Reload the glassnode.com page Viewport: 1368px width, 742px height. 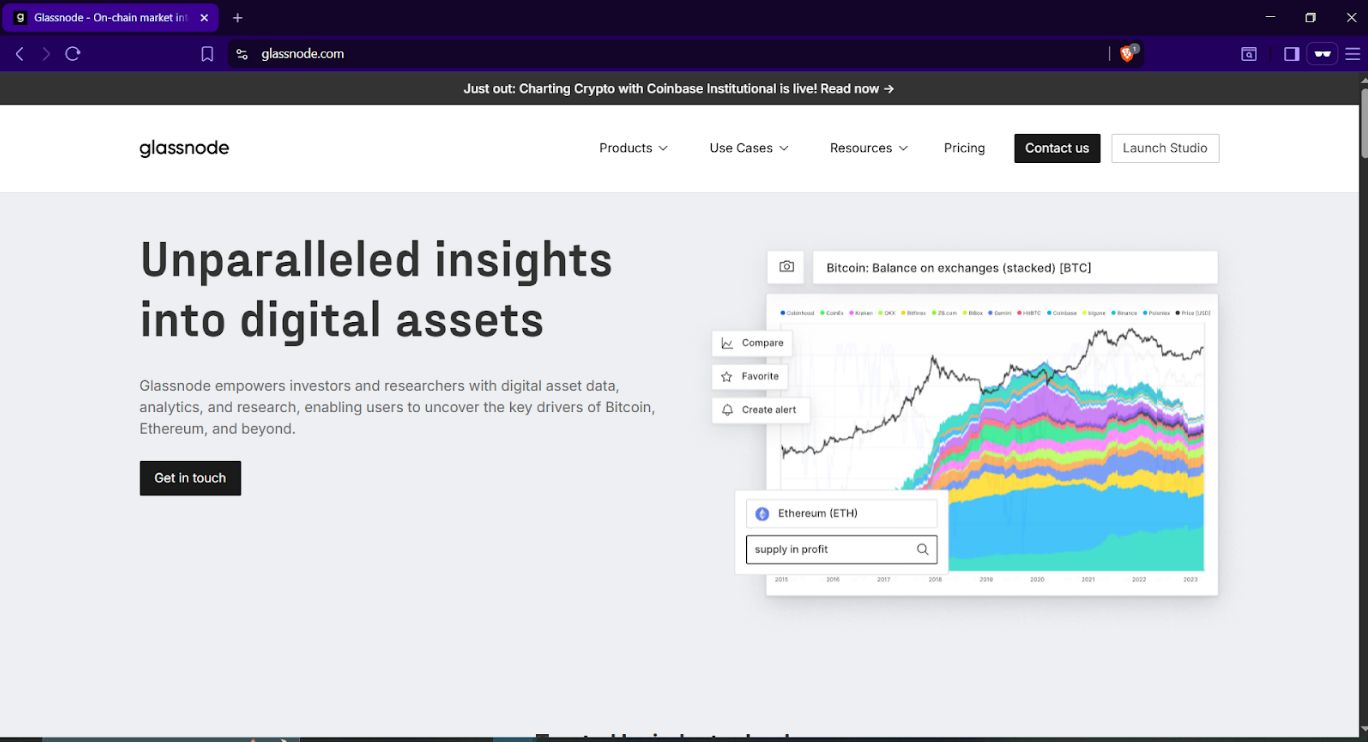[73, 54]
